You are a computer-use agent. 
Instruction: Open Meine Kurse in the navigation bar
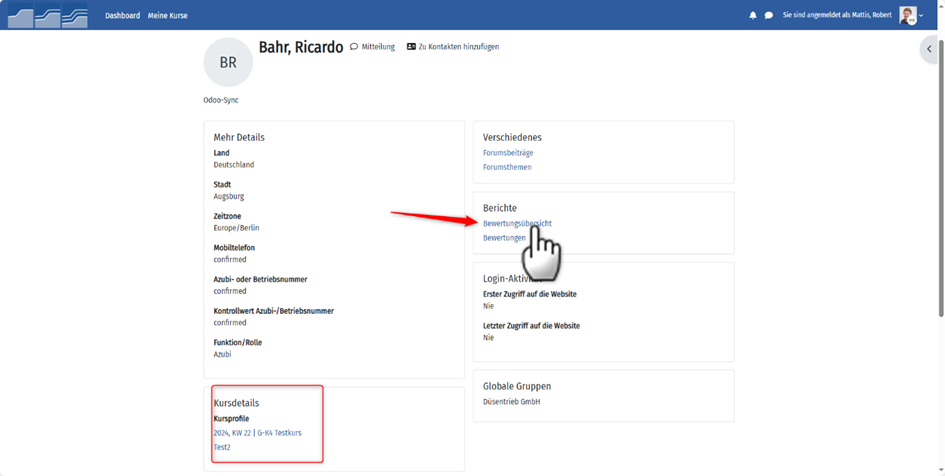click(x=167, y=16)
